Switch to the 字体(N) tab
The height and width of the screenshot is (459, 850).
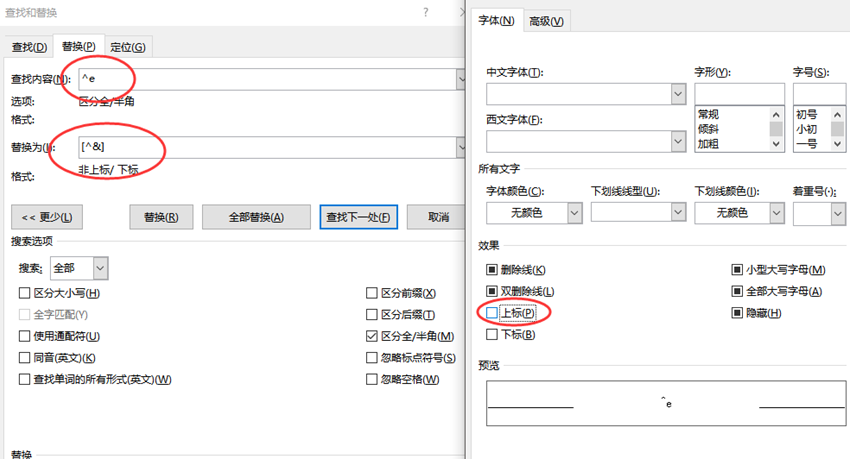(496, 21)
